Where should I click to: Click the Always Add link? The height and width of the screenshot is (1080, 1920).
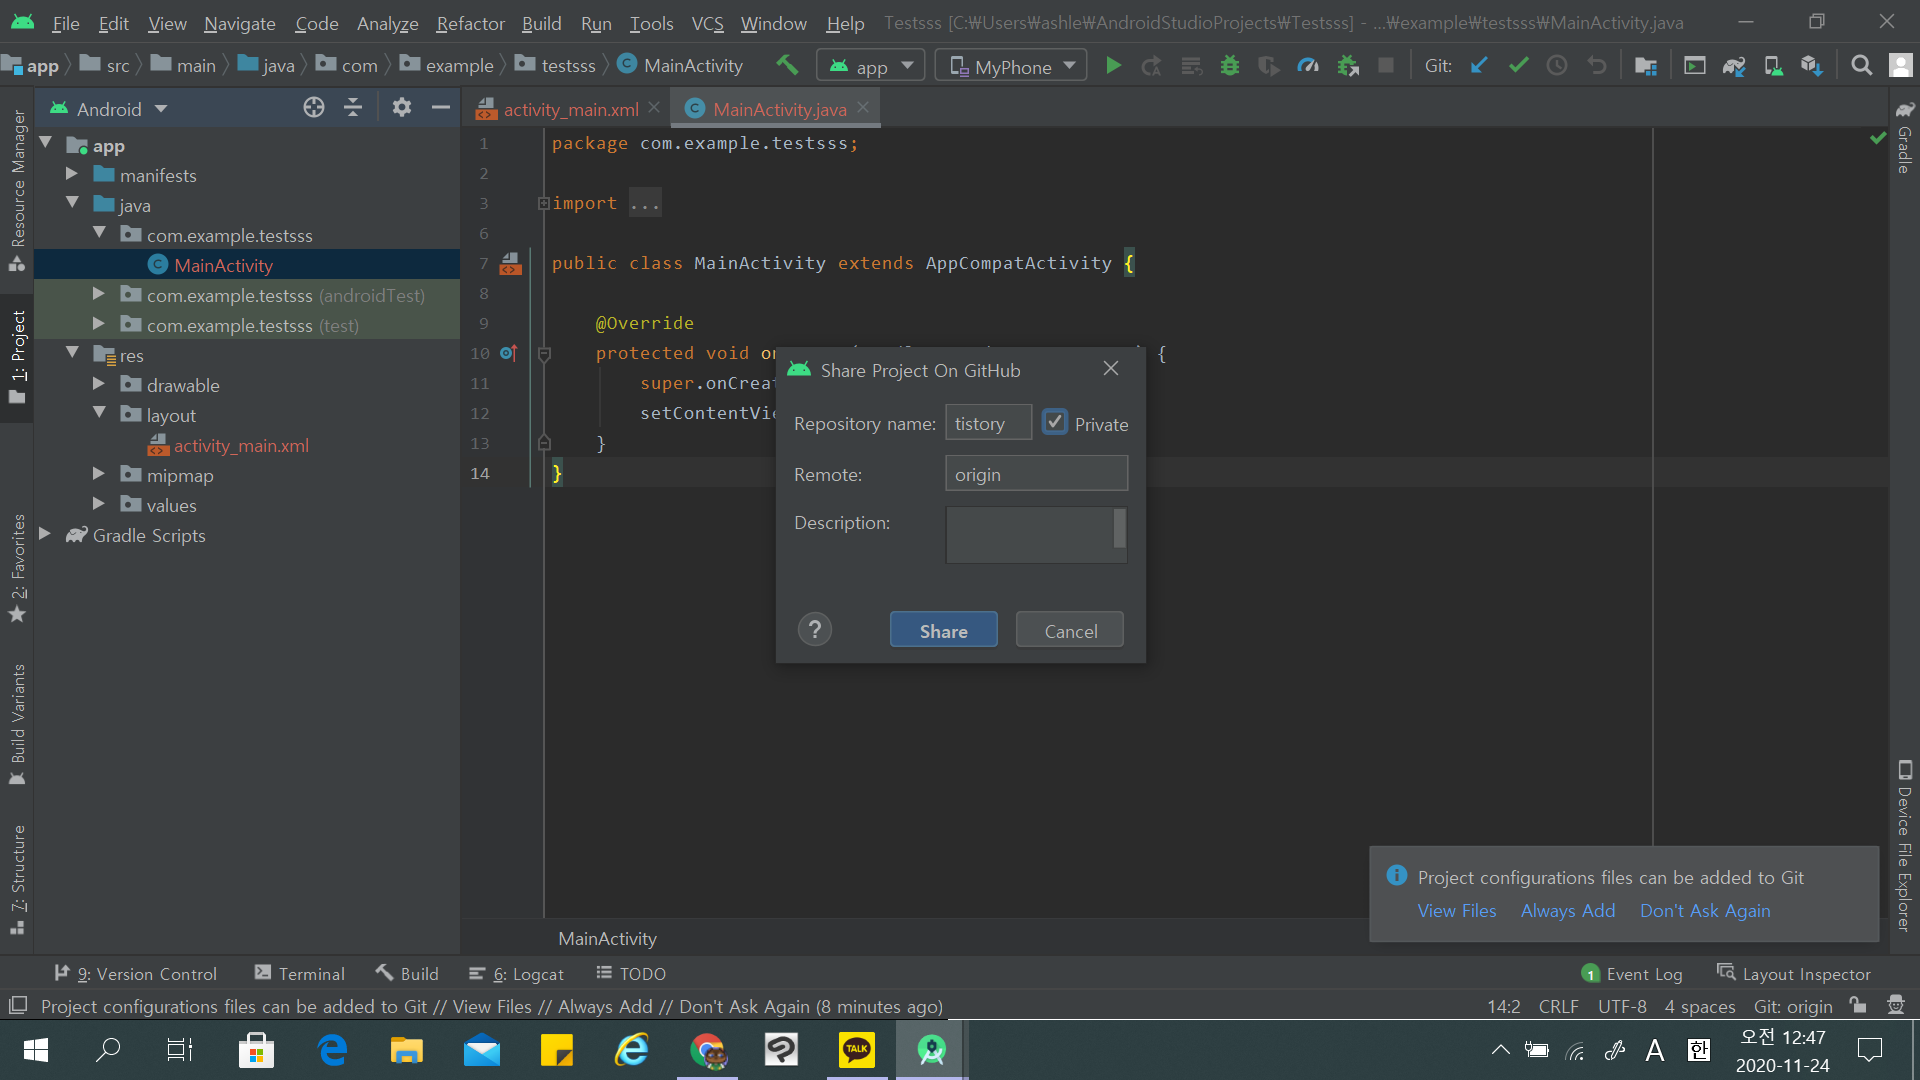point(1567,911)
